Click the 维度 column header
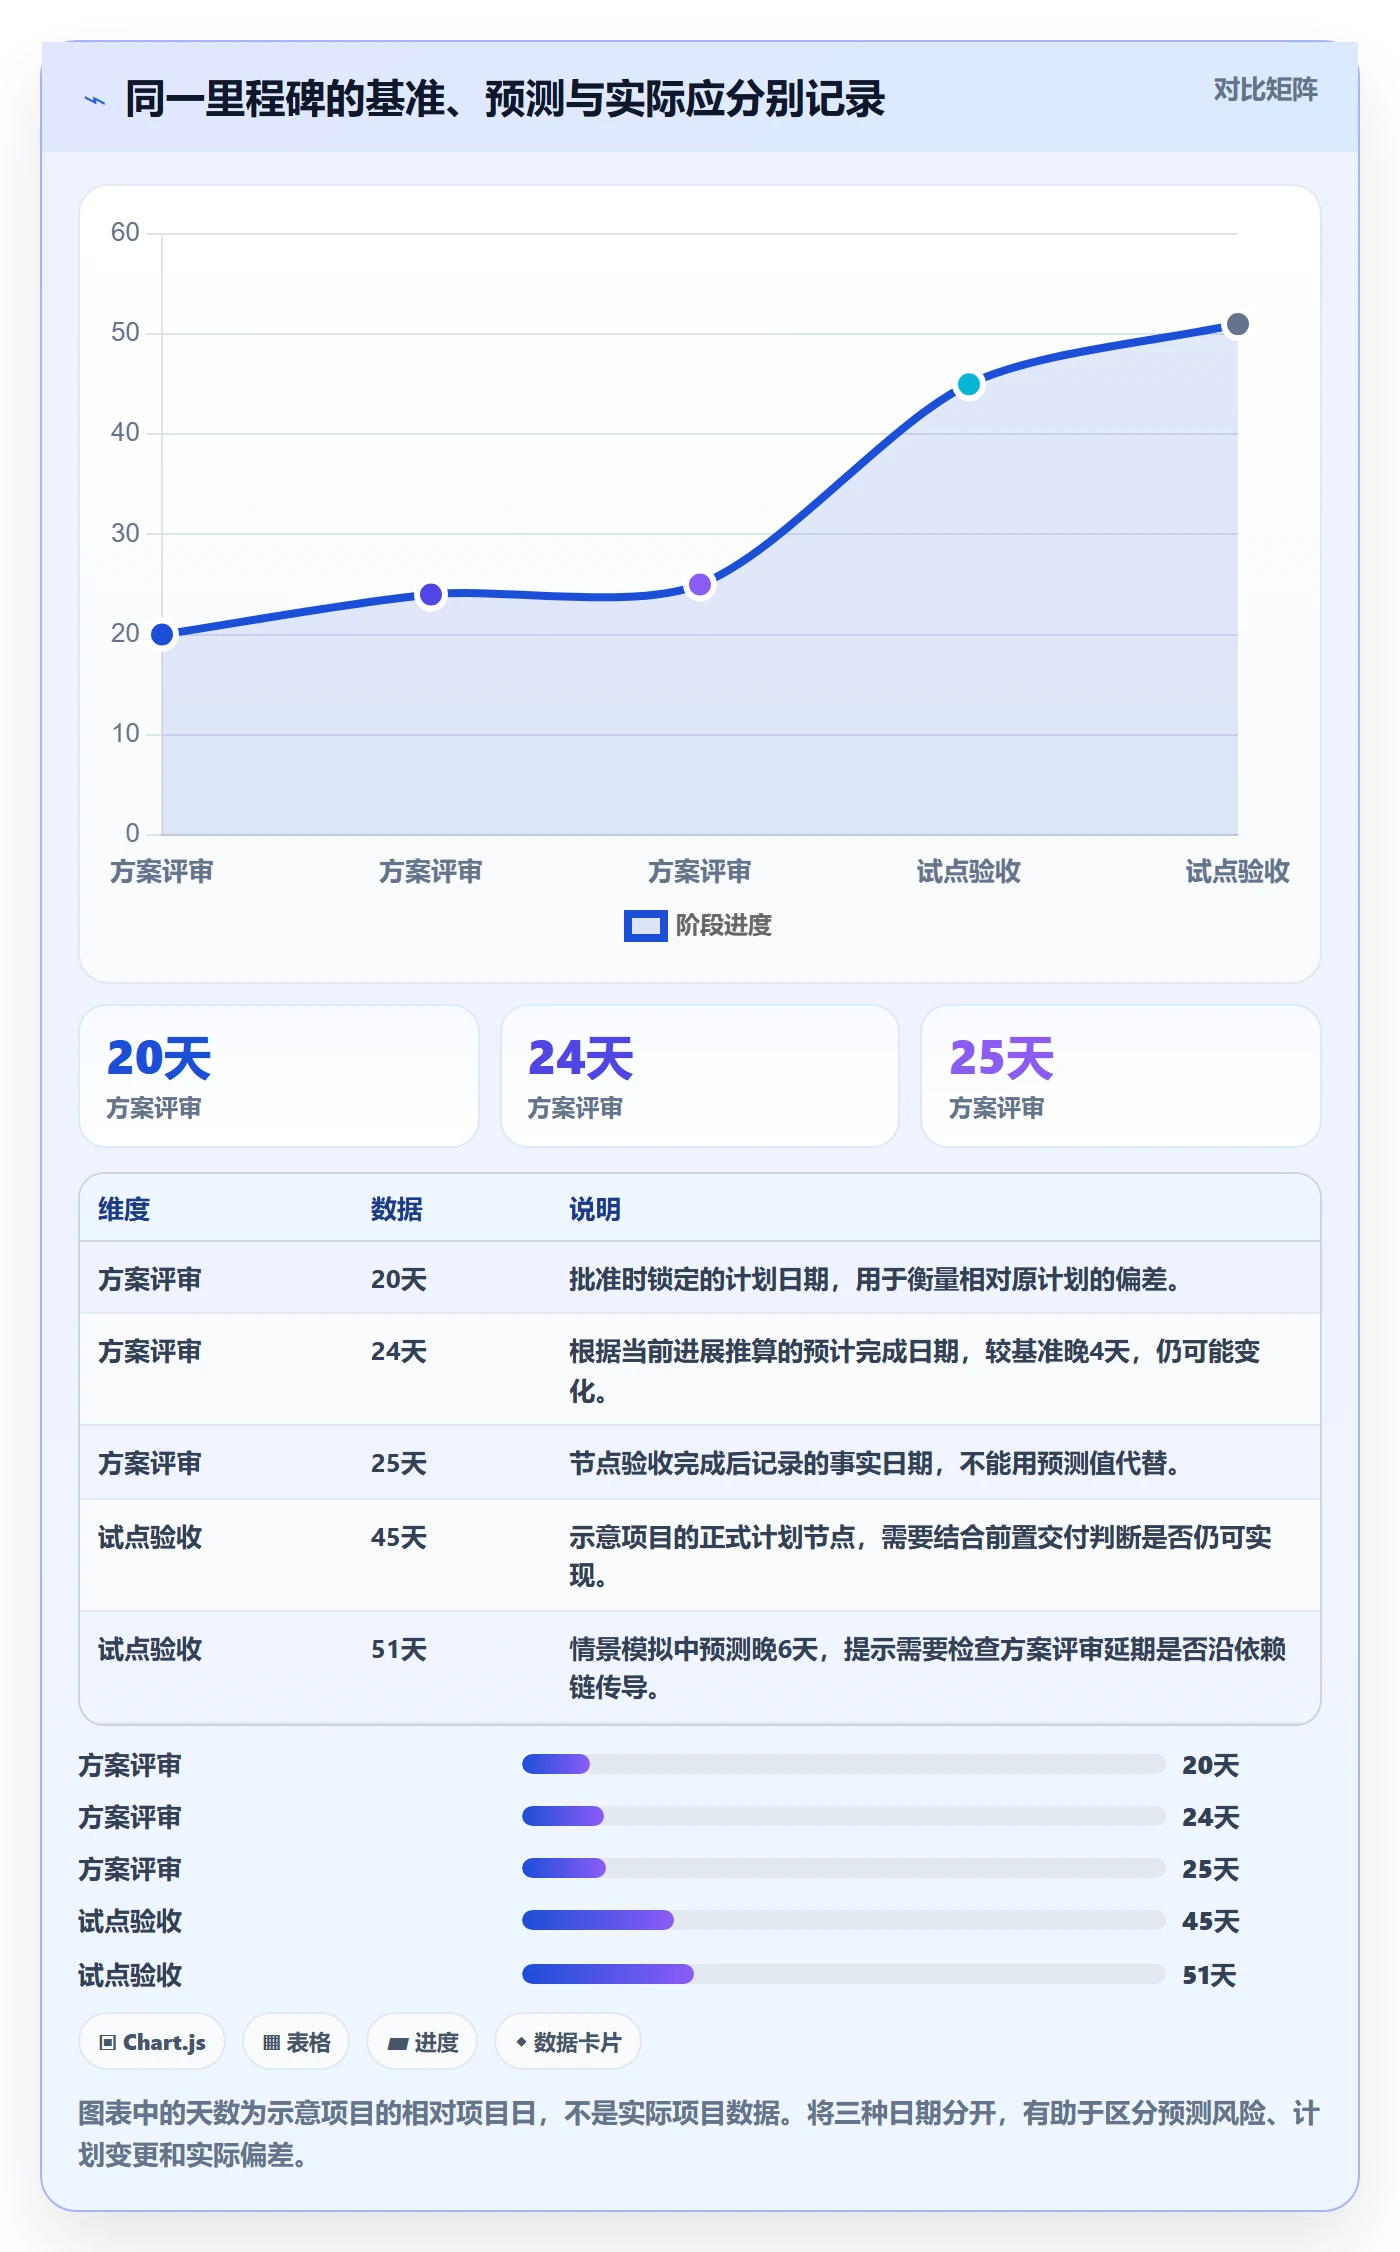 pos(124,1209)
